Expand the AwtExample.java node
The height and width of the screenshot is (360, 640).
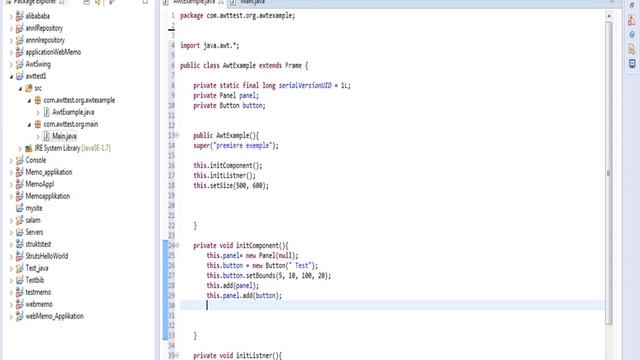(38, 112)
